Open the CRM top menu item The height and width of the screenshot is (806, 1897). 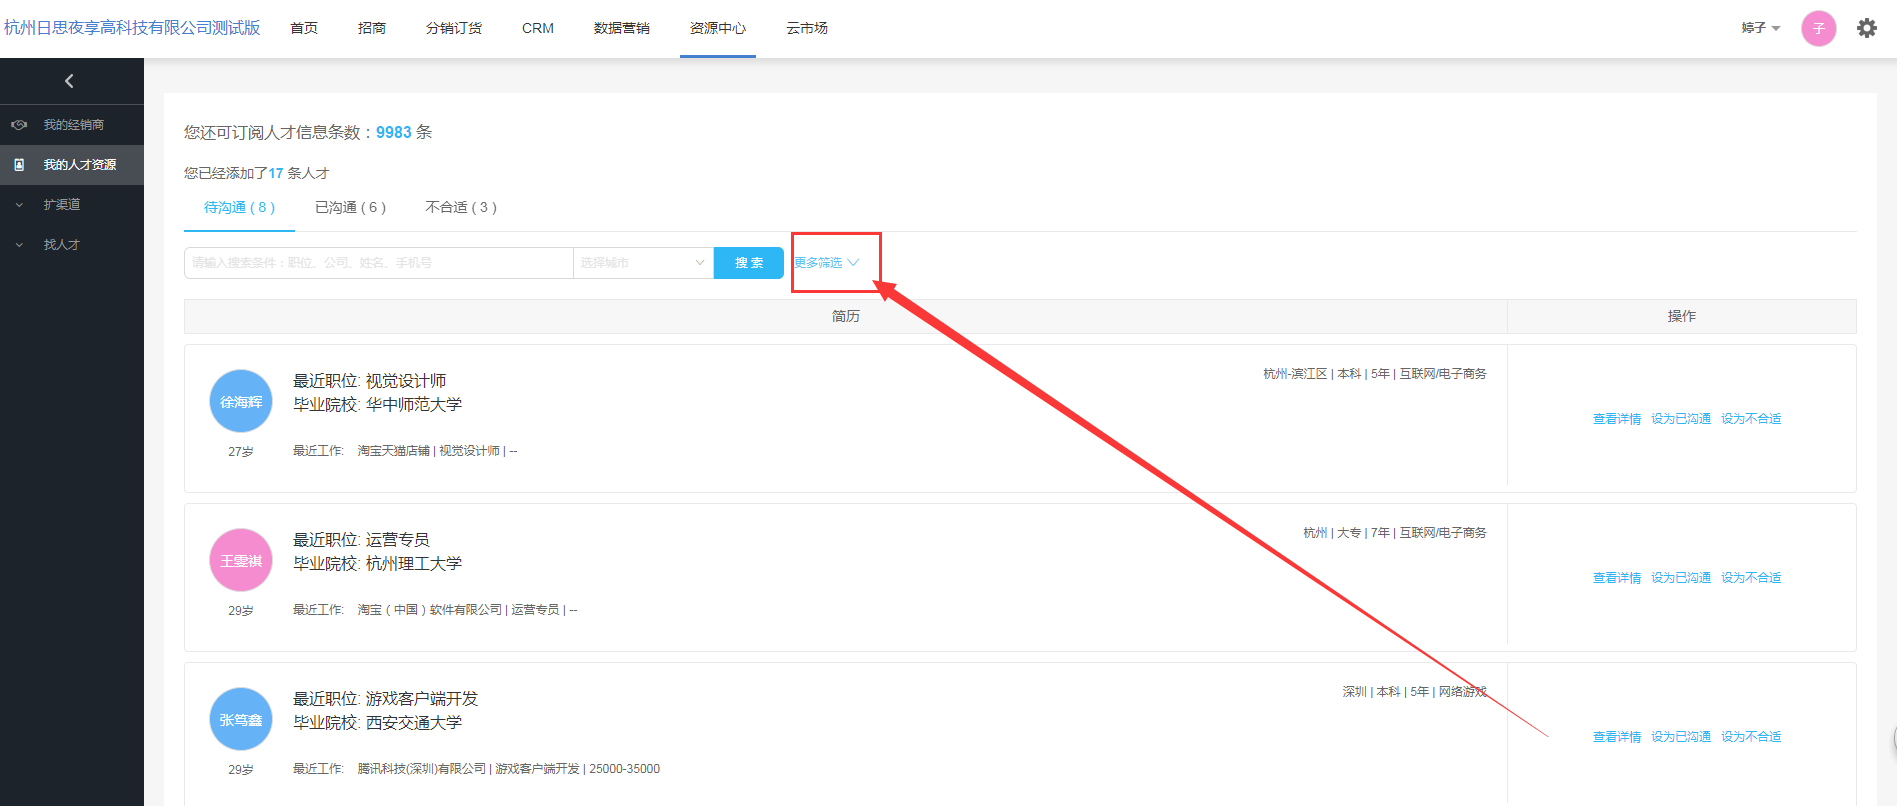pos(537,28)
